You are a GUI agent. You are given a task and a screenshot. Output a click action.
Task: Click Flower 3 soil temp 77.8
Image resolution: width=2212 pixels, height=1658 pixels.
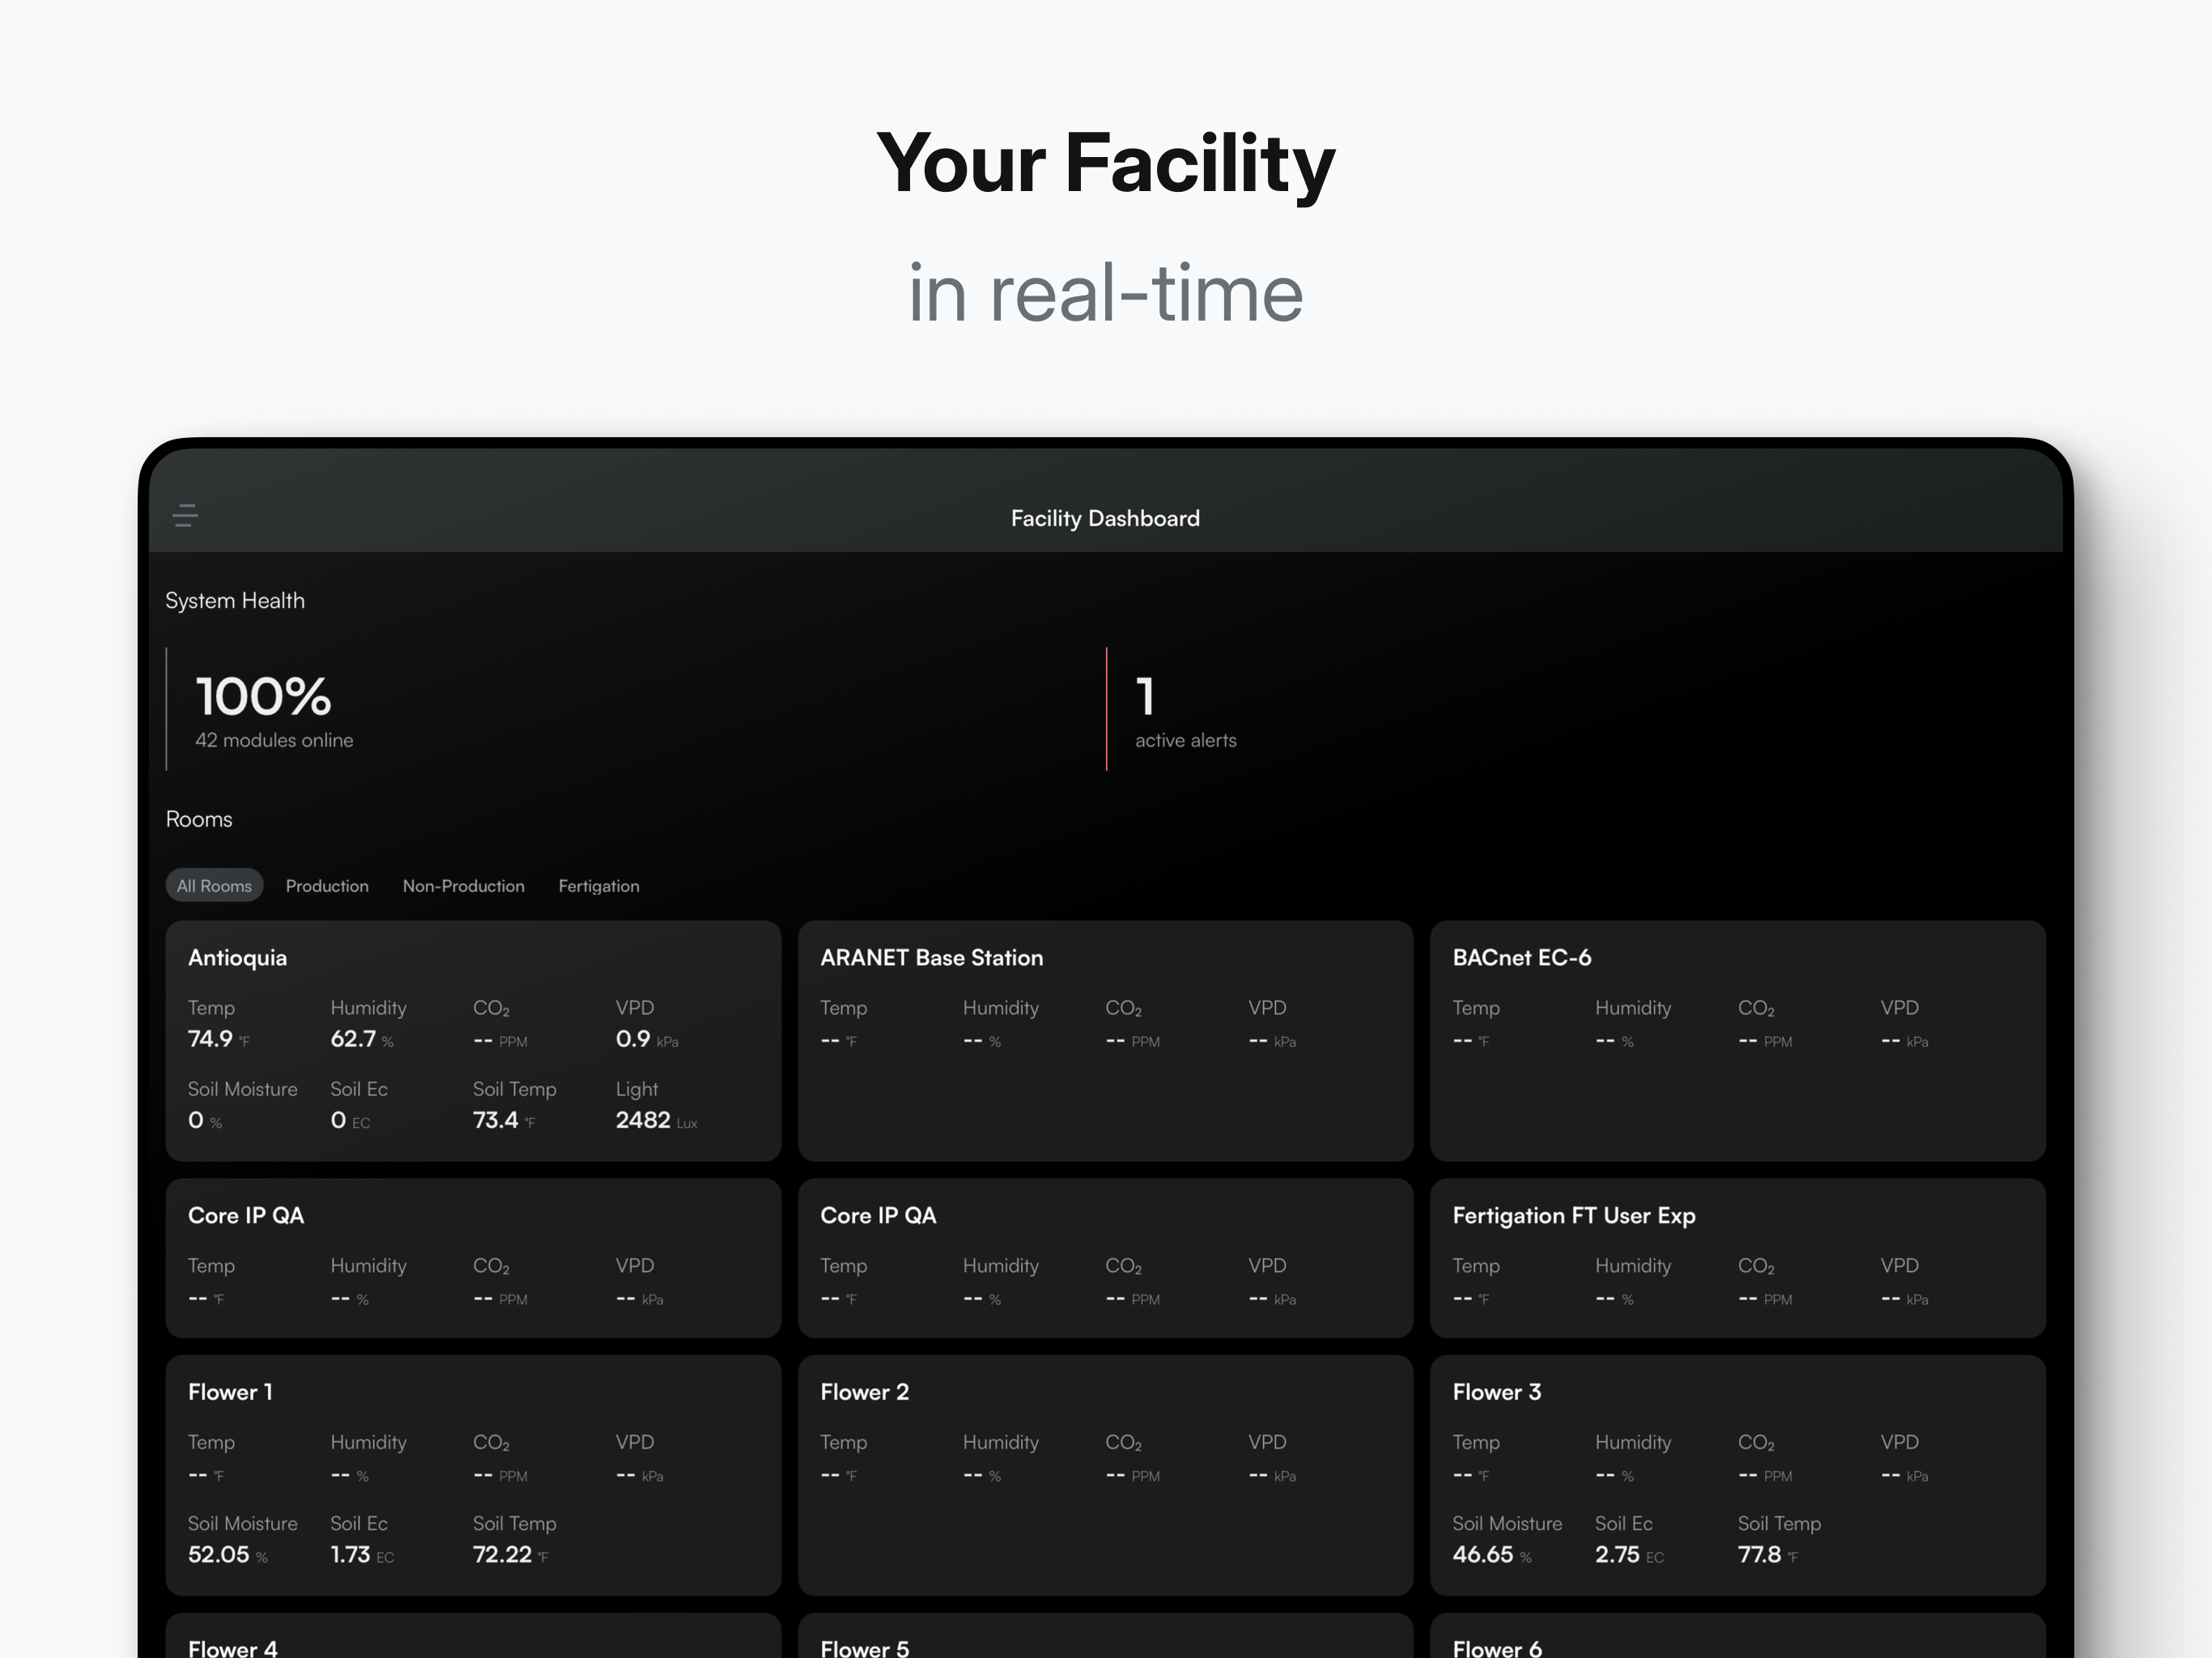[1759, 1554]
